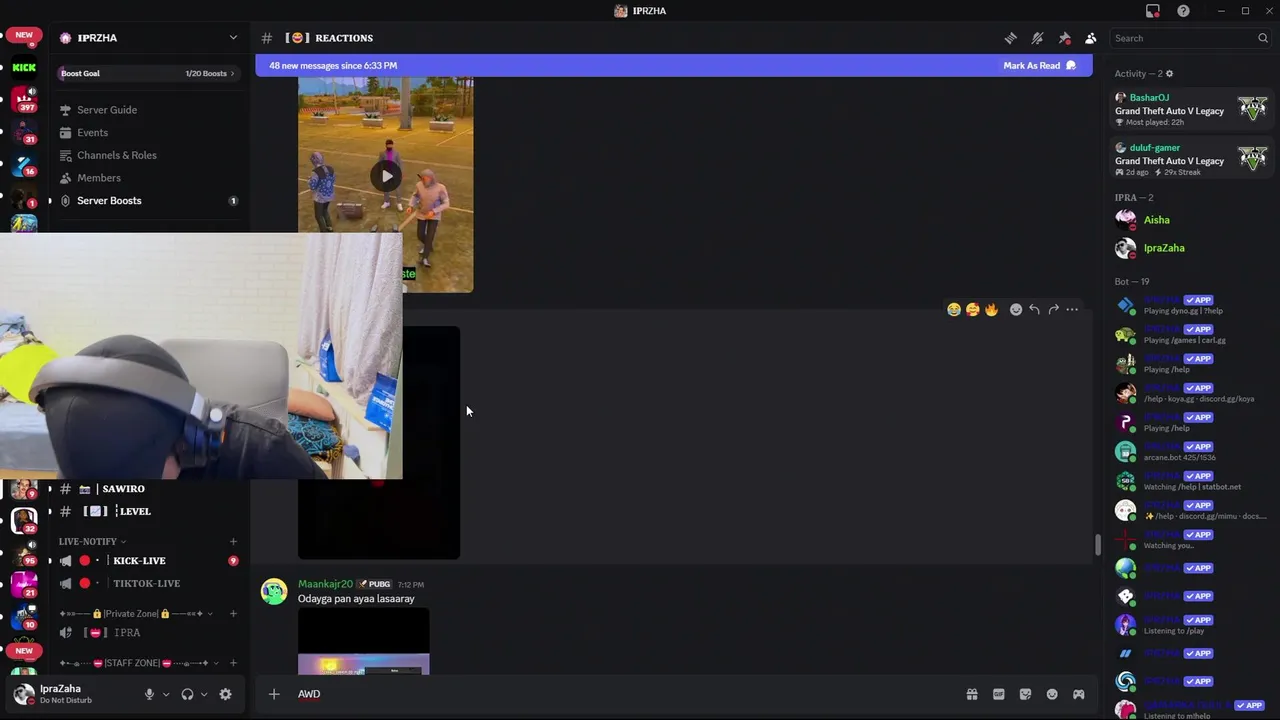Open the inbox icon in title bar

(1153, 11)
